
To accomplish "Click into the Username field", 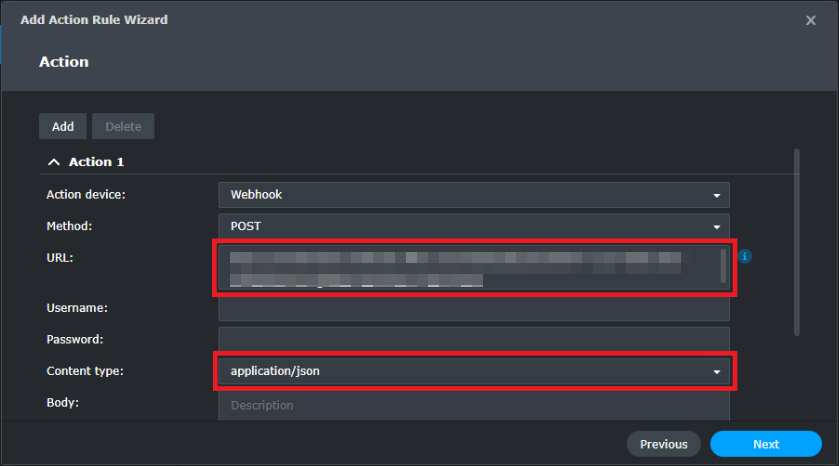I will [474, 309].
